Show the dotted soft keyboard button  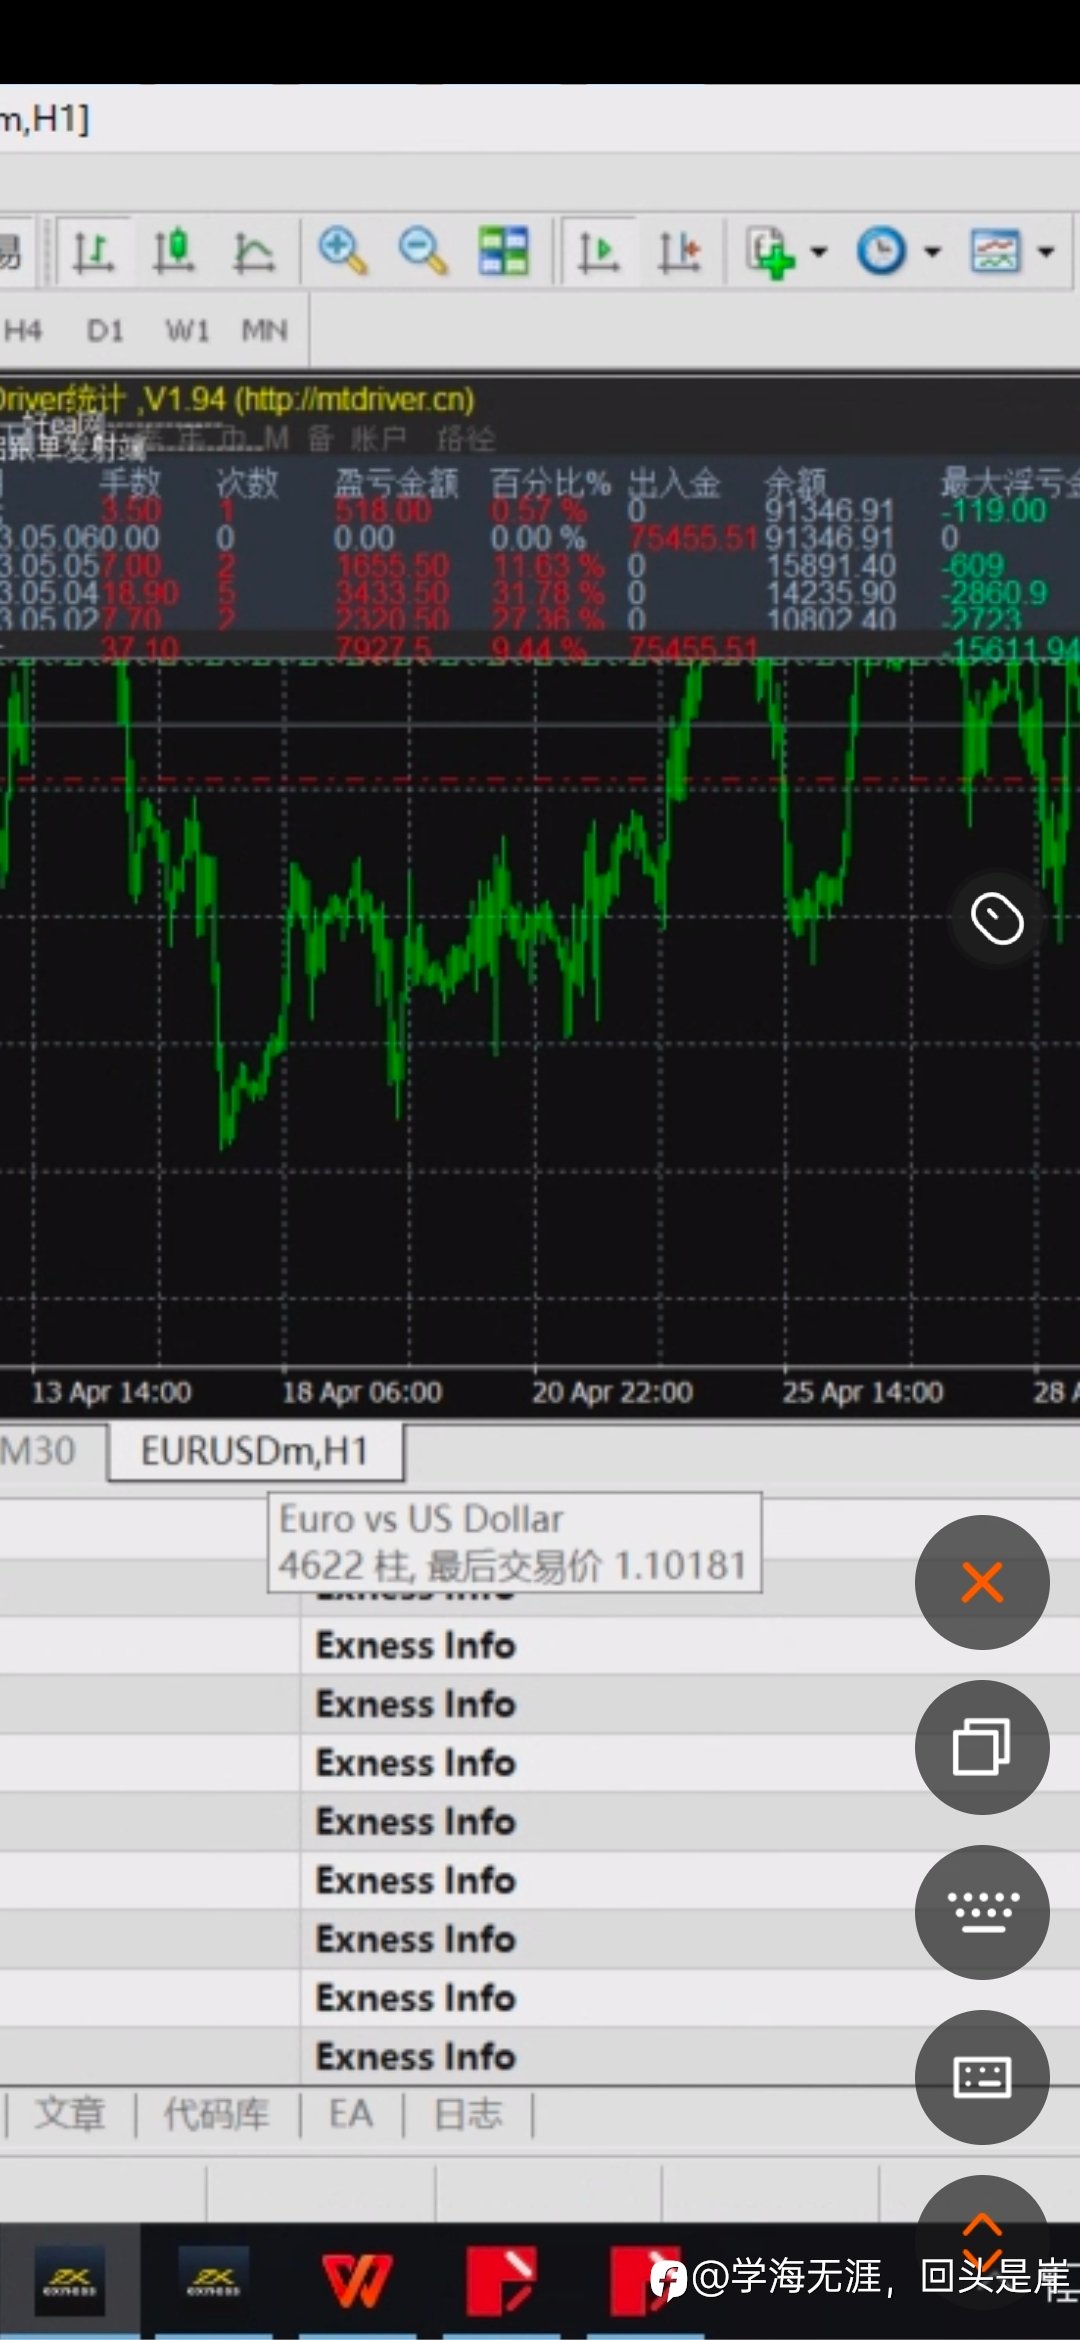coord(982,1912)
